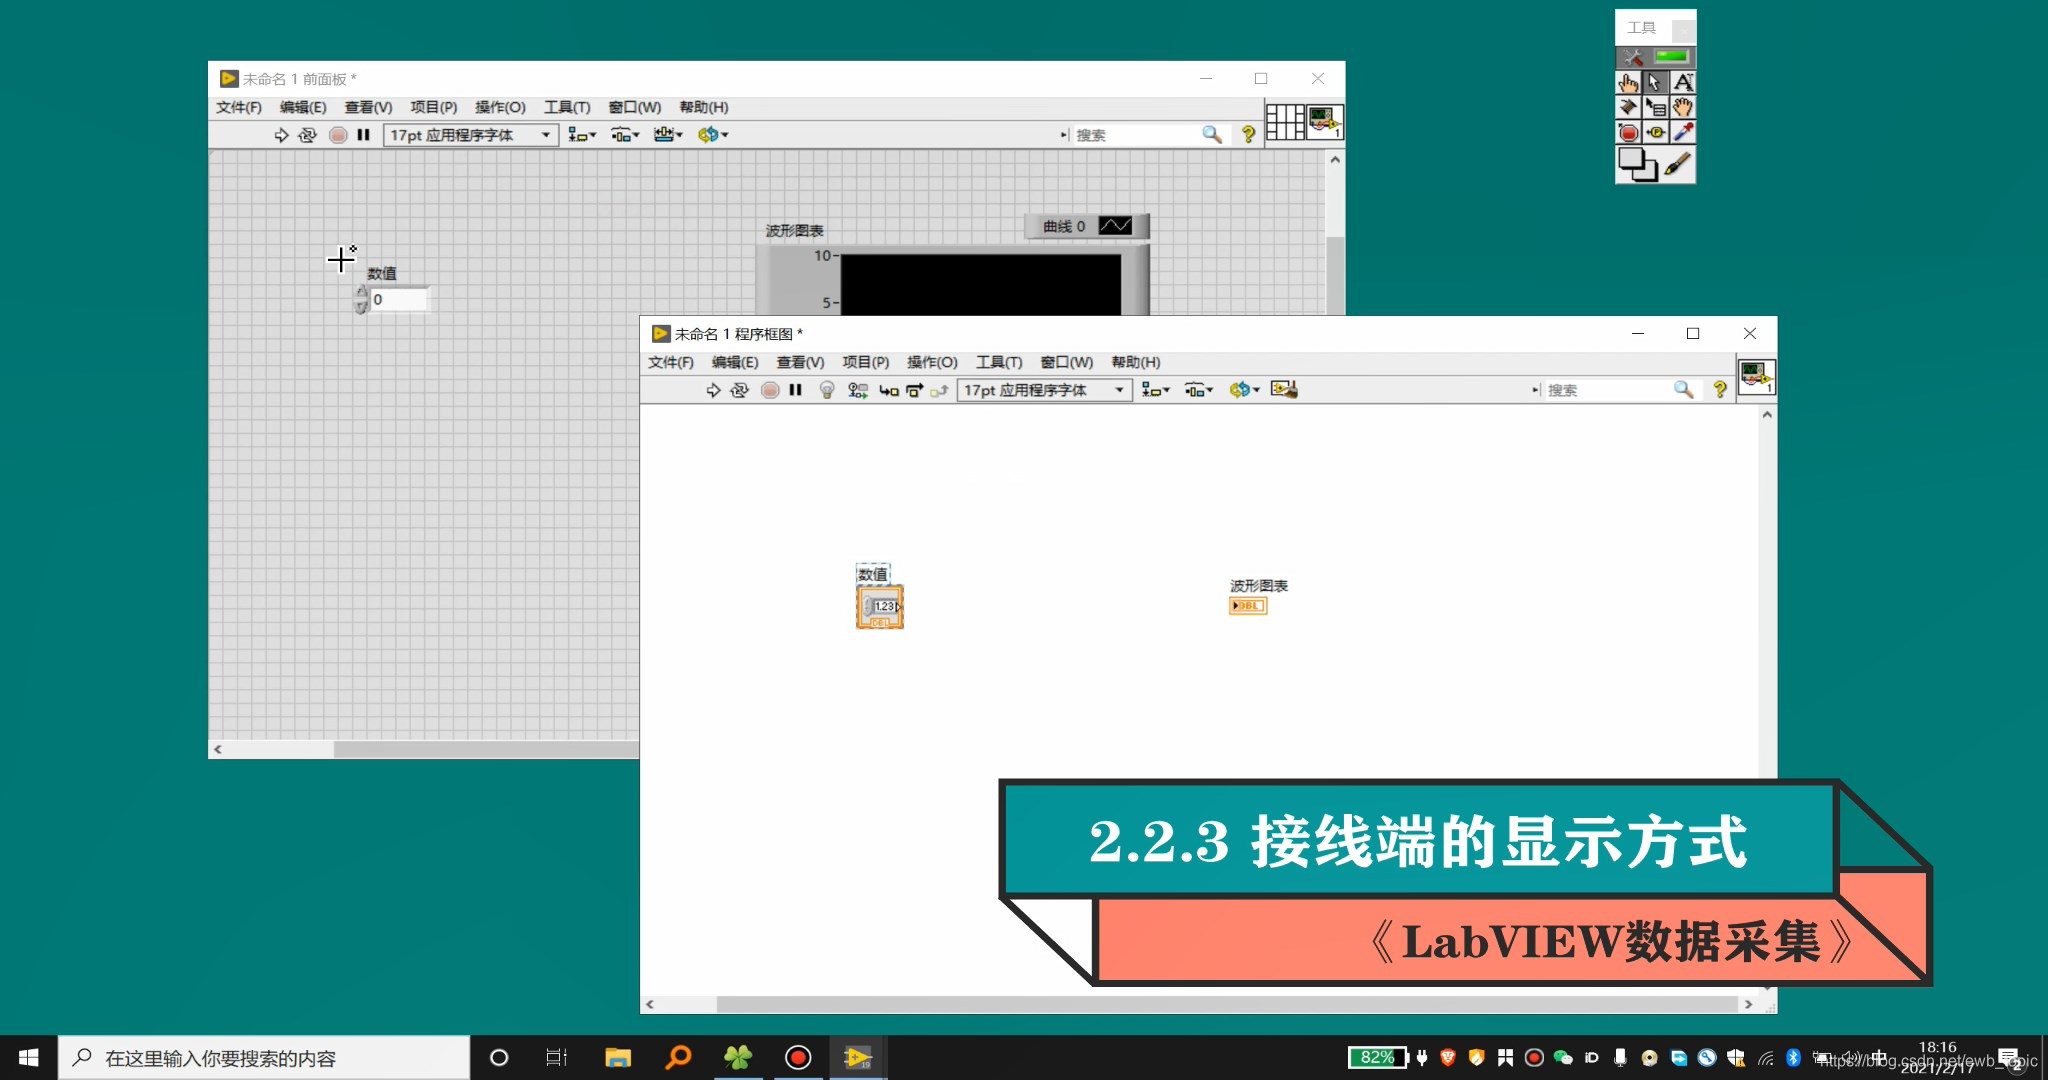Click search magnifier icon in block diagram window
Image resolution: width=2048 pixels, height=1080 pixels.
(x=1684, y=390)
